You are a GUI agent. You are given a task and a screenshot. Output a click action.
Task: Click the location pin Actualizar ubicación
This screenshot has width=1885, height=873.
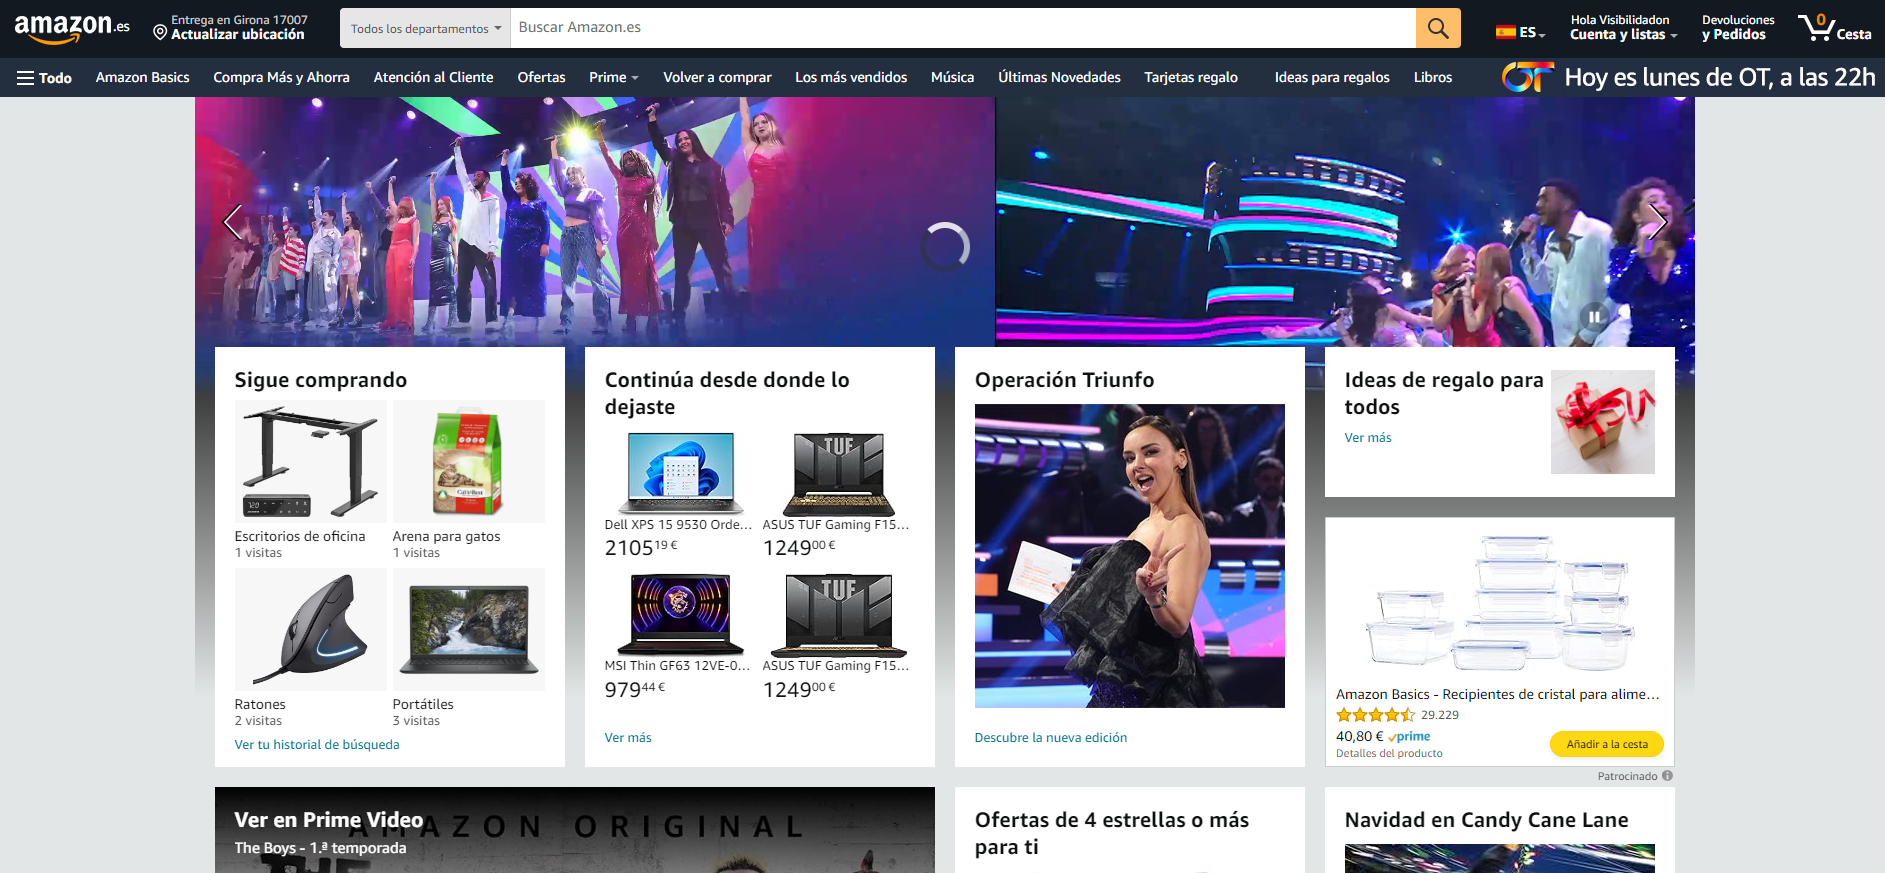229,28
